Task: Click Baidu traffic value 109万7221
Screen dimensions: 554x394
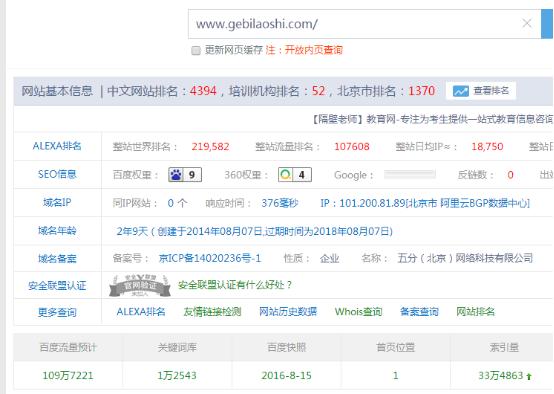Action: [x=68, y=375]
